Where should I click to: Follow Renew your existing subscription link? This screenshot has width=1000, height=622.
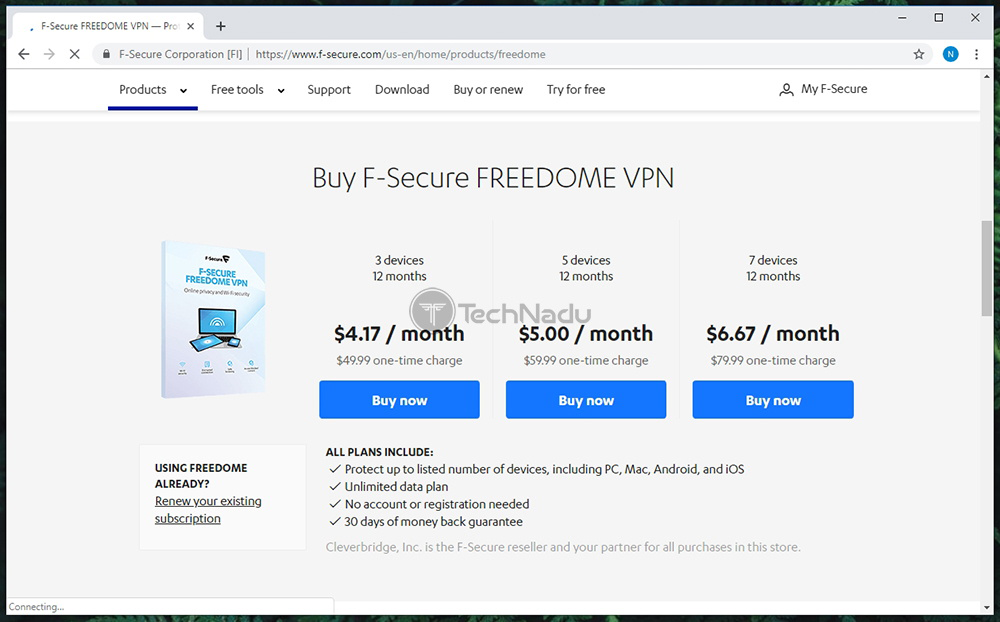click(208, 510)
